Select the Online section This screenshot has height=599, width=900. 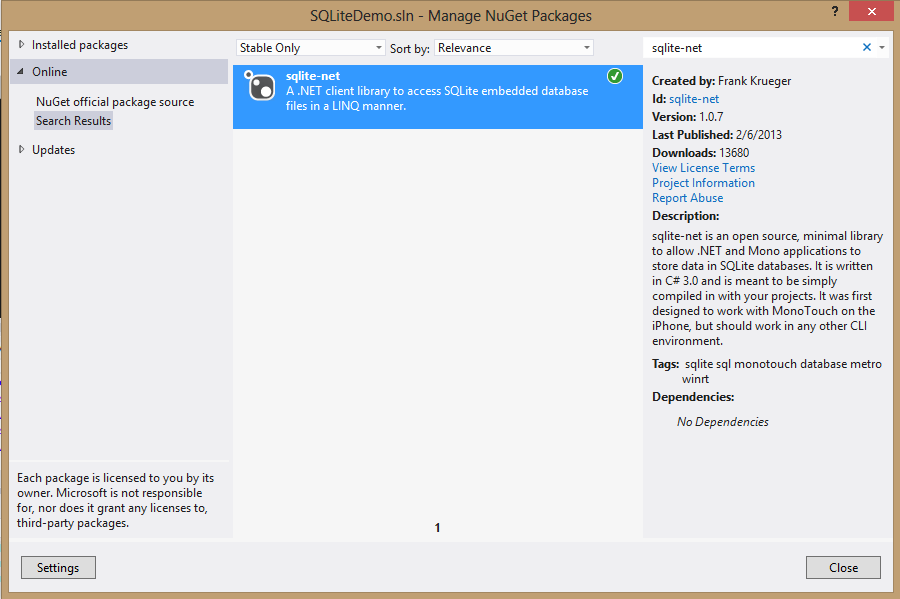click(119, 72)
